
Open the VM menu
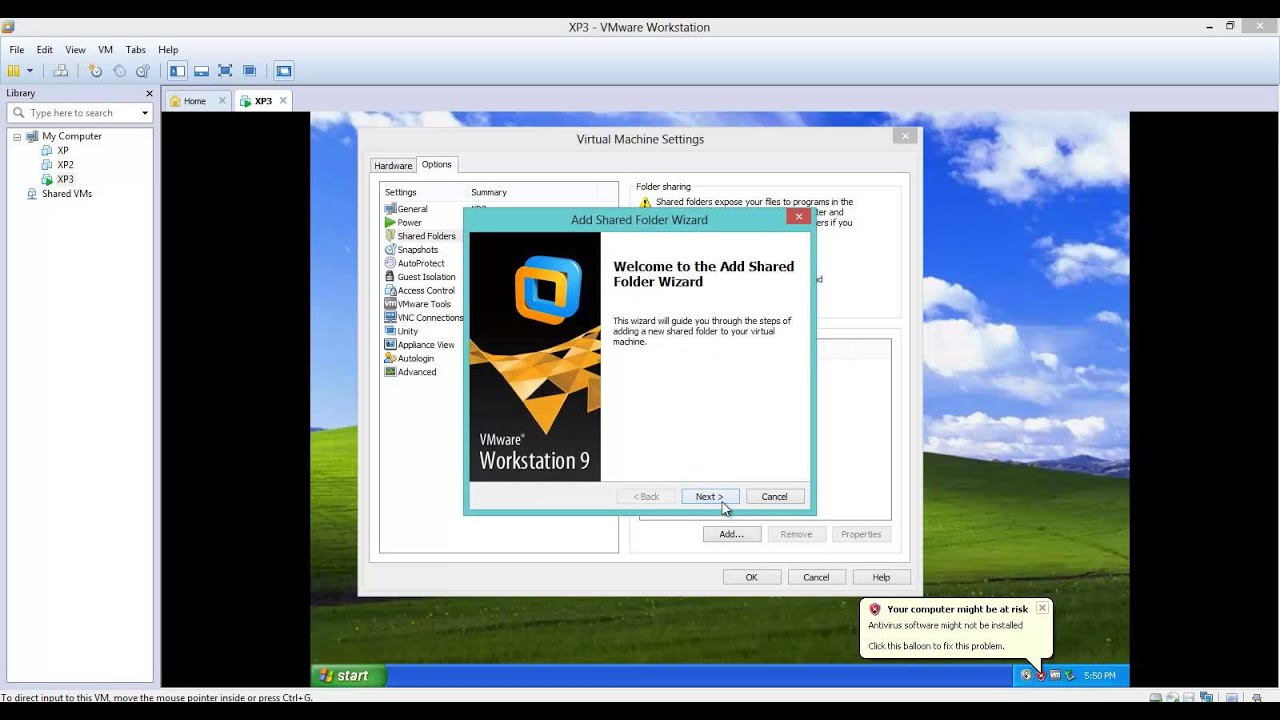click(x=105, y=50)
